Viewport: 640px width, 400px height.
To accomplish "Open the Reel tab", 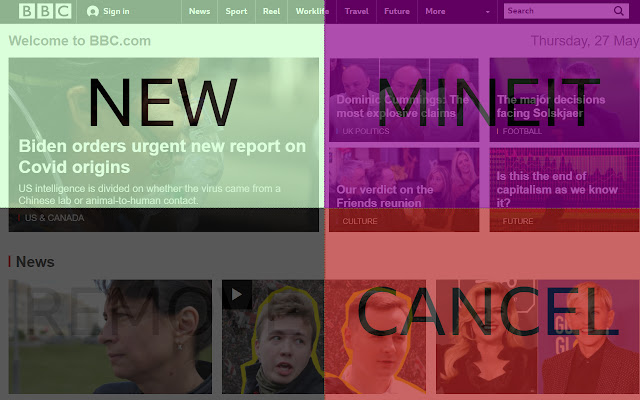I will 271,11.
